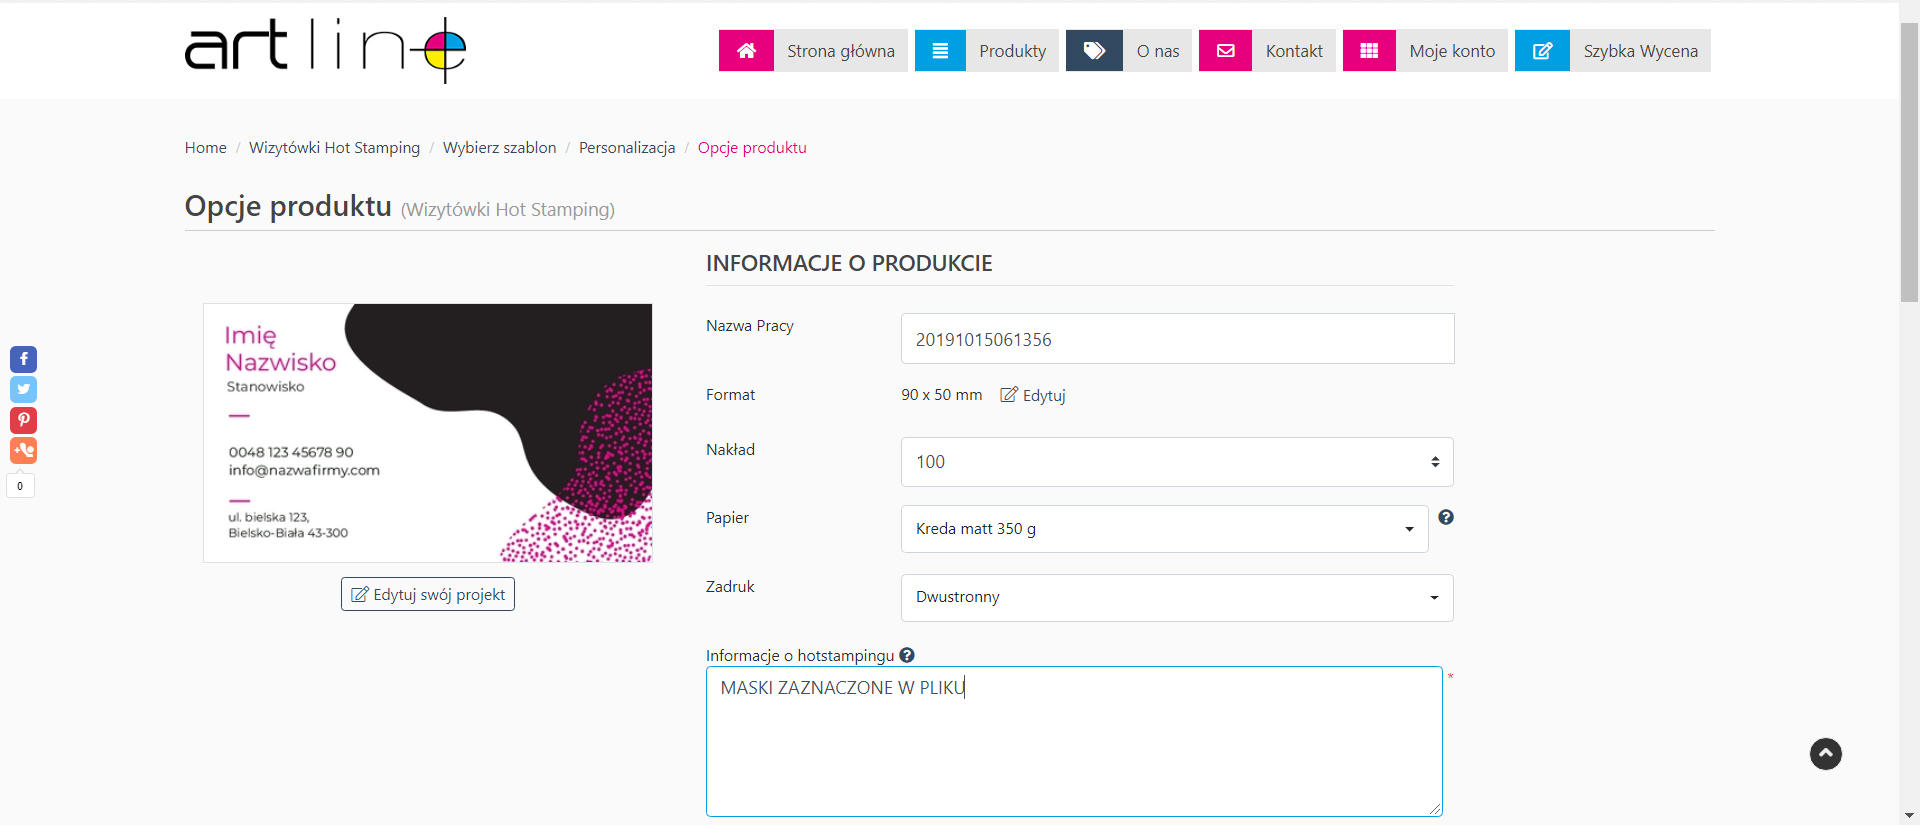The width and height of the screenshot is (1920, 825).
Task: Share via the Twitter sidebar icon
Action: click(x=24, y=389)
